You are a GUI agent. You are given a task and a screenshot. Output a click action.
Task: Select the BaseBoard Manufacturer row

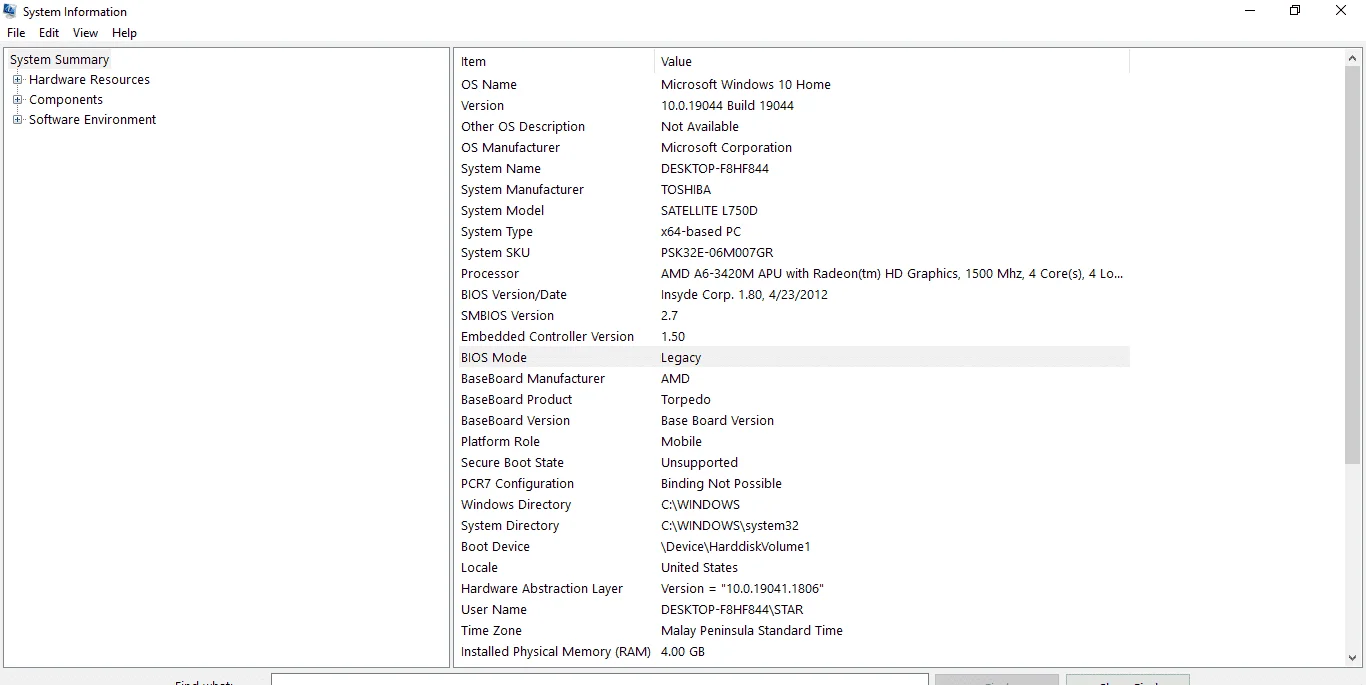click(792, 379)
